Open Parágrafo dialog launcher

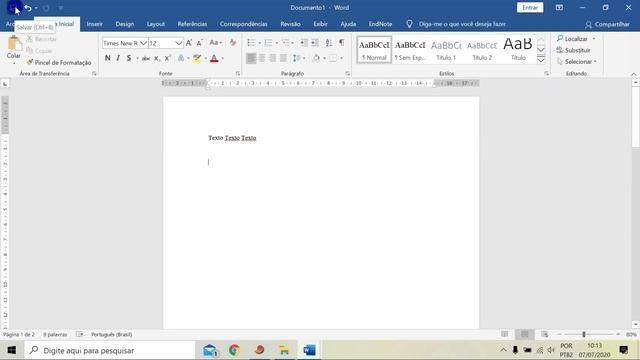pos(347,73)
